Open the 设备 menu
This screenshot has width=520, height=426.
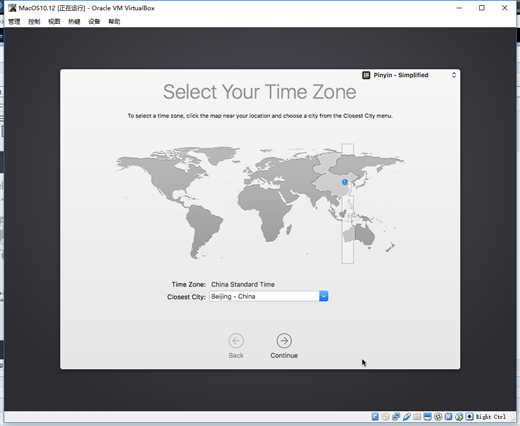94,21
